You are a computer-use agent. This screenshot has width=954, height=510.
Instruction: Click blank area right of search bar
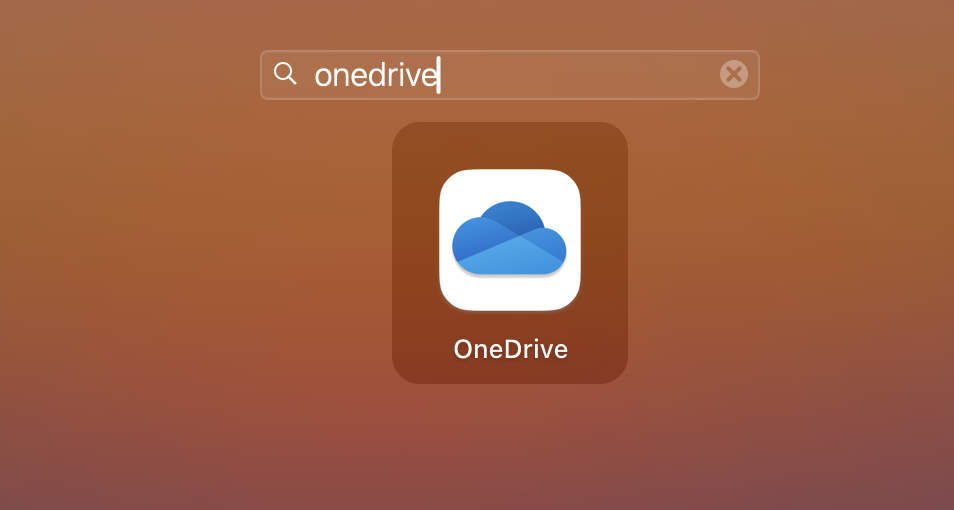click(x=860, y=75)
